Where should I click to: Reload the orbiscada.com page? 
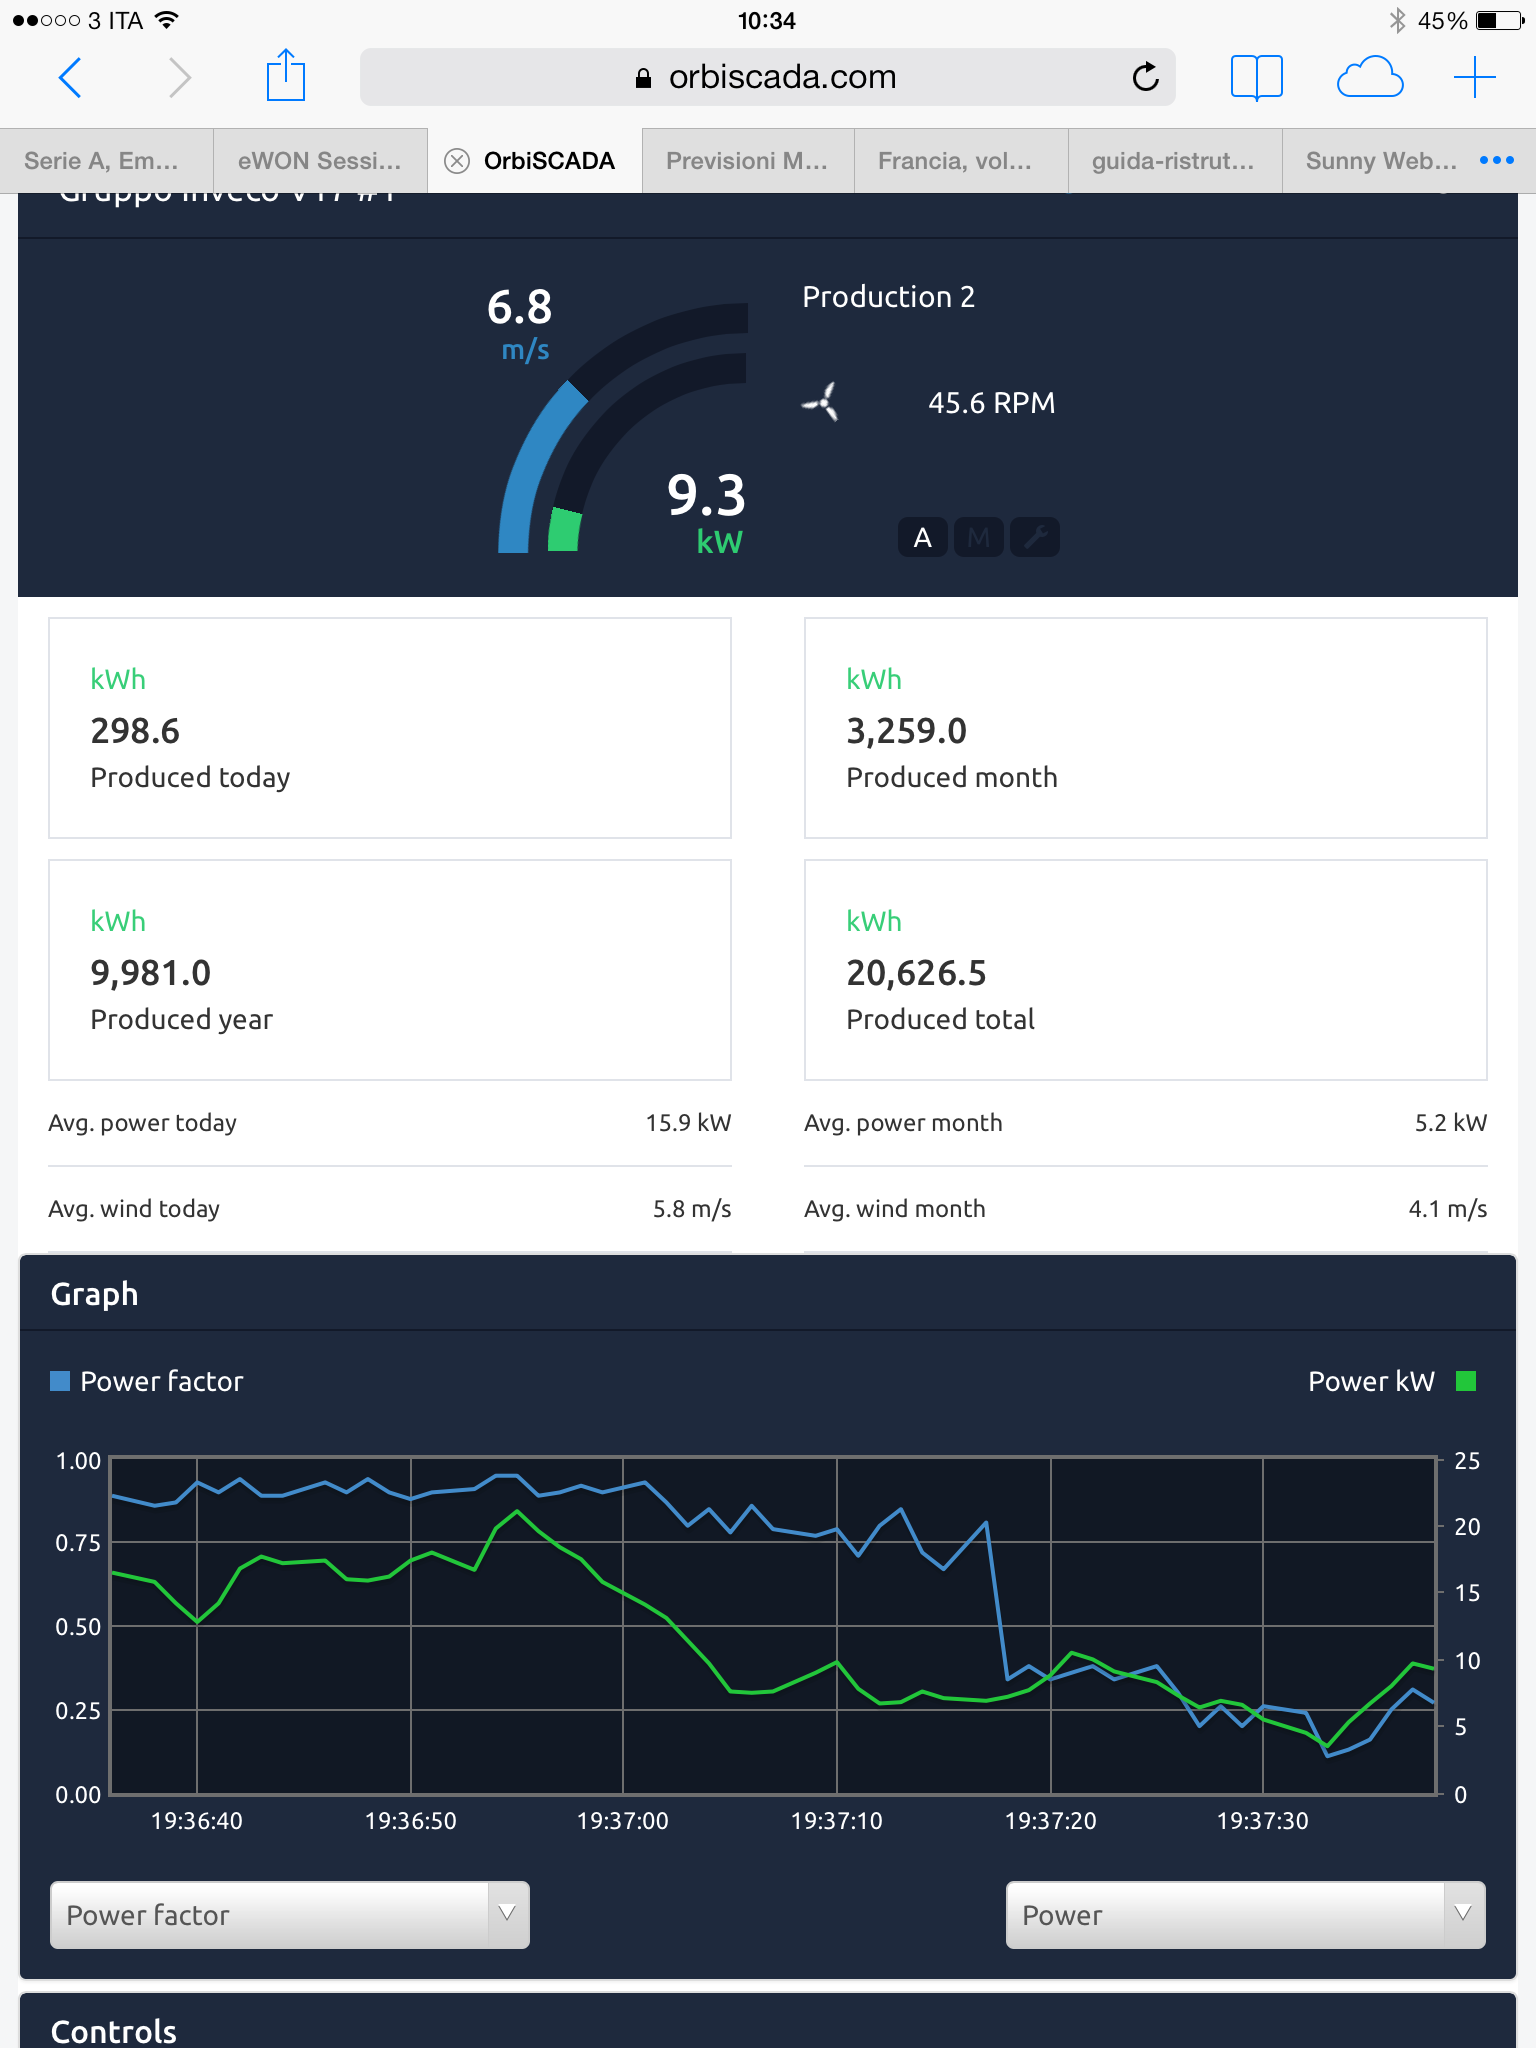(1145, 77)
